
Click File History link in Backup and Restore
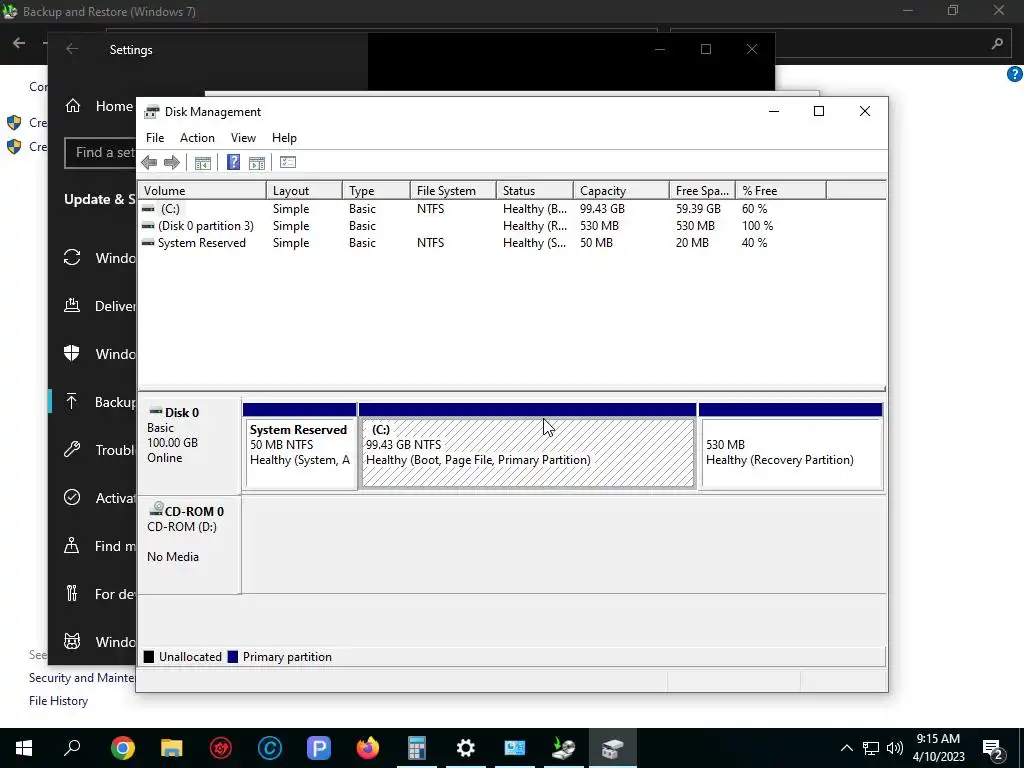coord(58,701)
